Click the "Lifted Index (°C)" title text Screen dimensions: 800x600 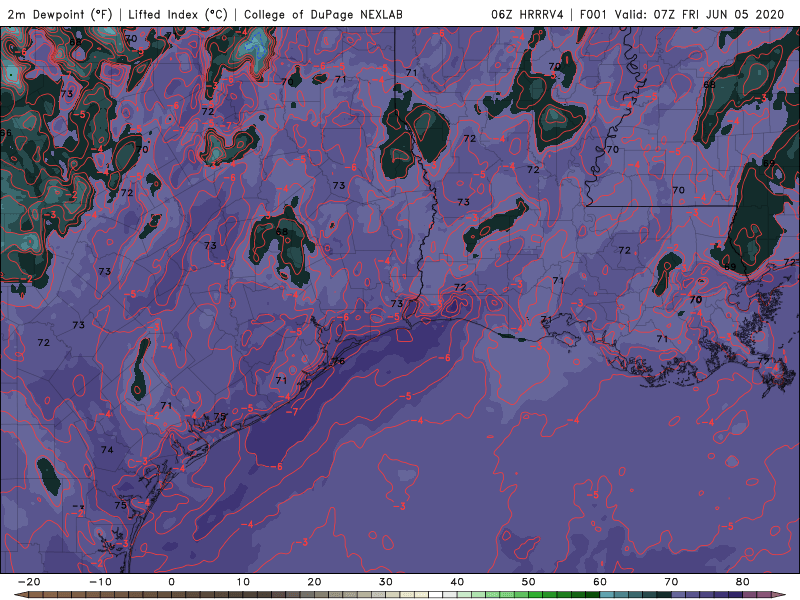click(178, 15)
